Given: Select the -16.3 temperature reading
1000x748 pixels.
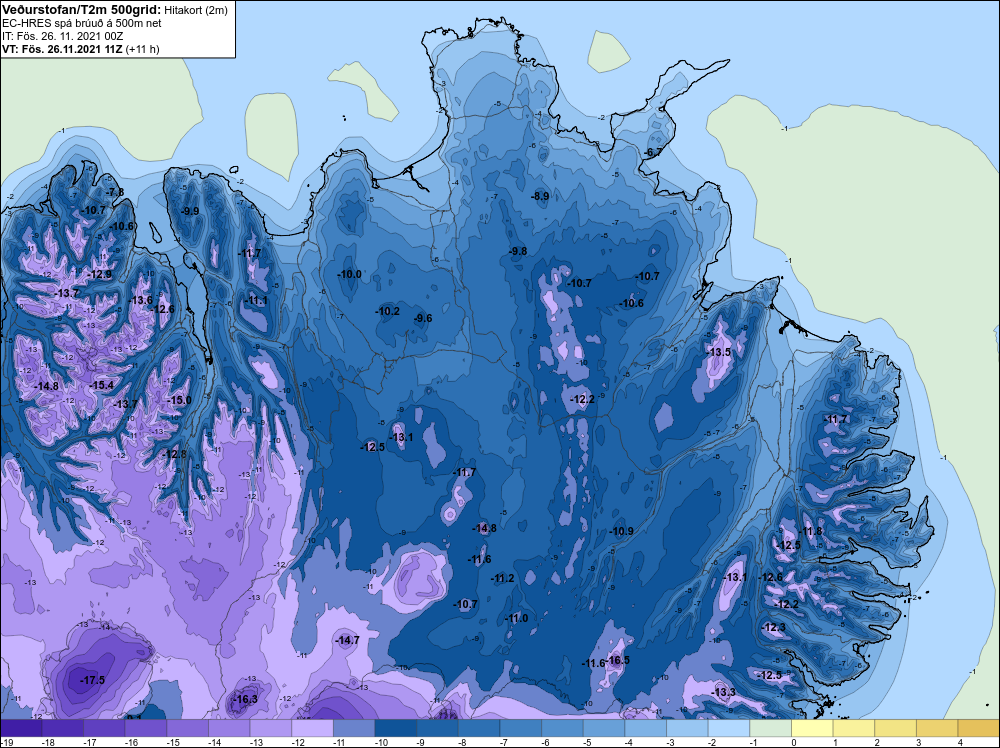Looking at the screenshot, I should (x=246, y=700).
